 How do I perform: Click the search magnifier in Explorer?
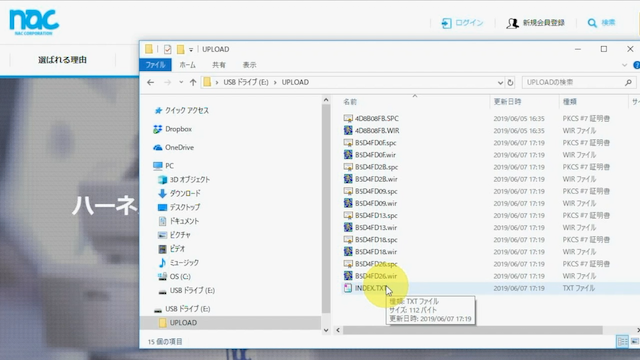pyautogui.click(x=628, y=82)
